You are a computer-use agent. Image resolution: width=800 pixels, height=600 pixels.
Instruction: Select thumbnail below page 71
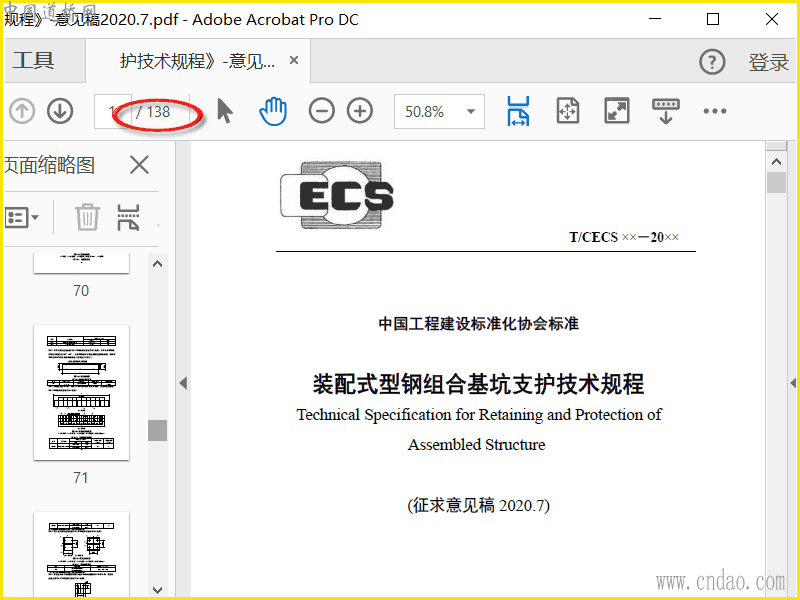82,555
